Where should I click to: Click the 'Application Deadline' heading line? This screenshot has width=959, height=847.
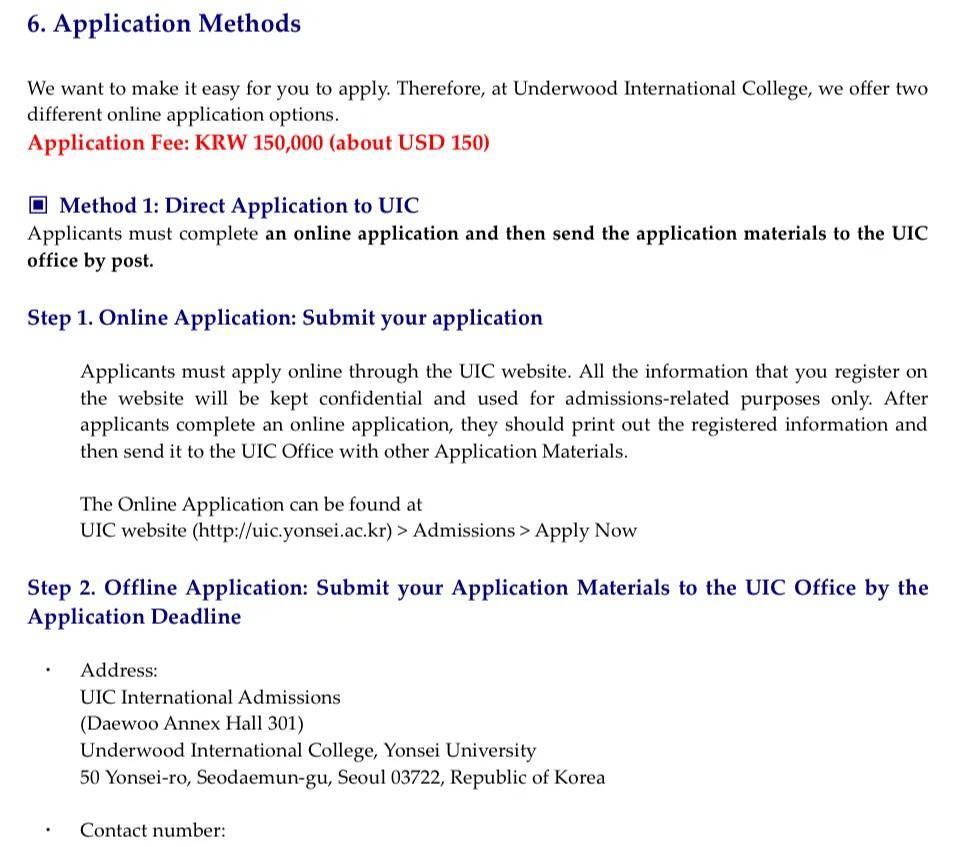(x=134, y=616)
